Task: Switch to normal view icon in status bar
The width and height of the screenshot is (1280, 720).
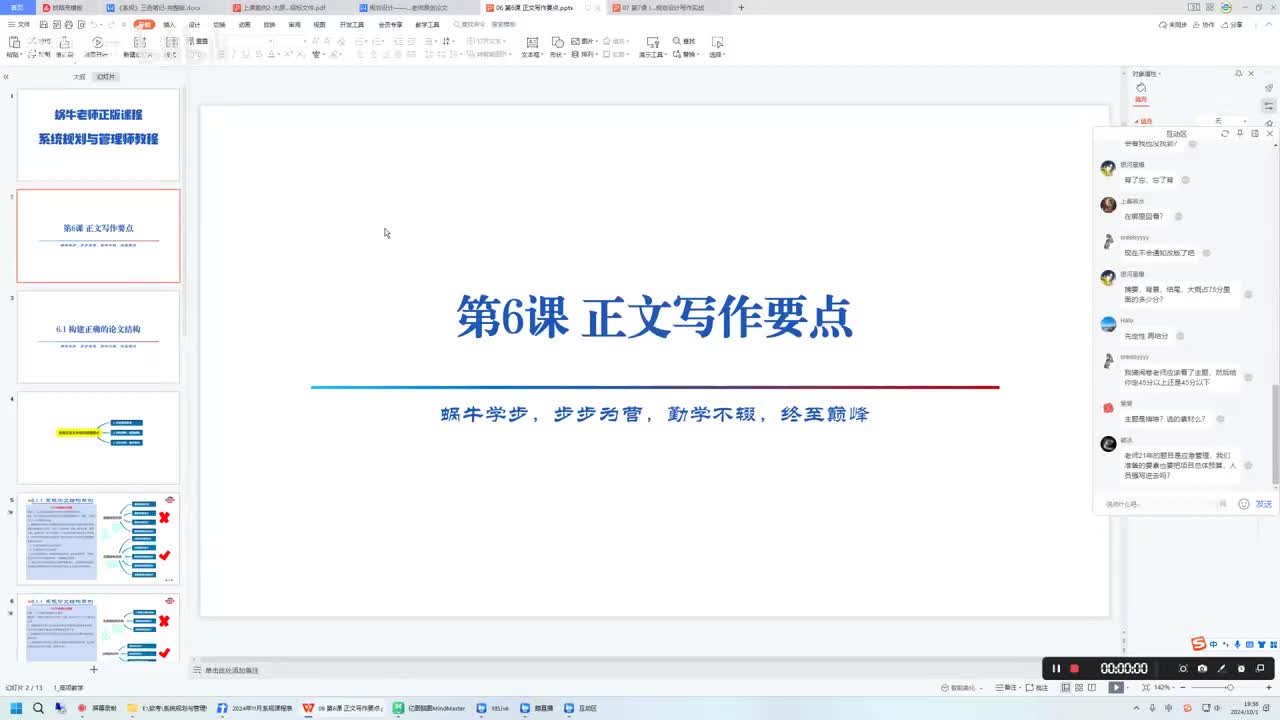Action: coord(1065,687)
